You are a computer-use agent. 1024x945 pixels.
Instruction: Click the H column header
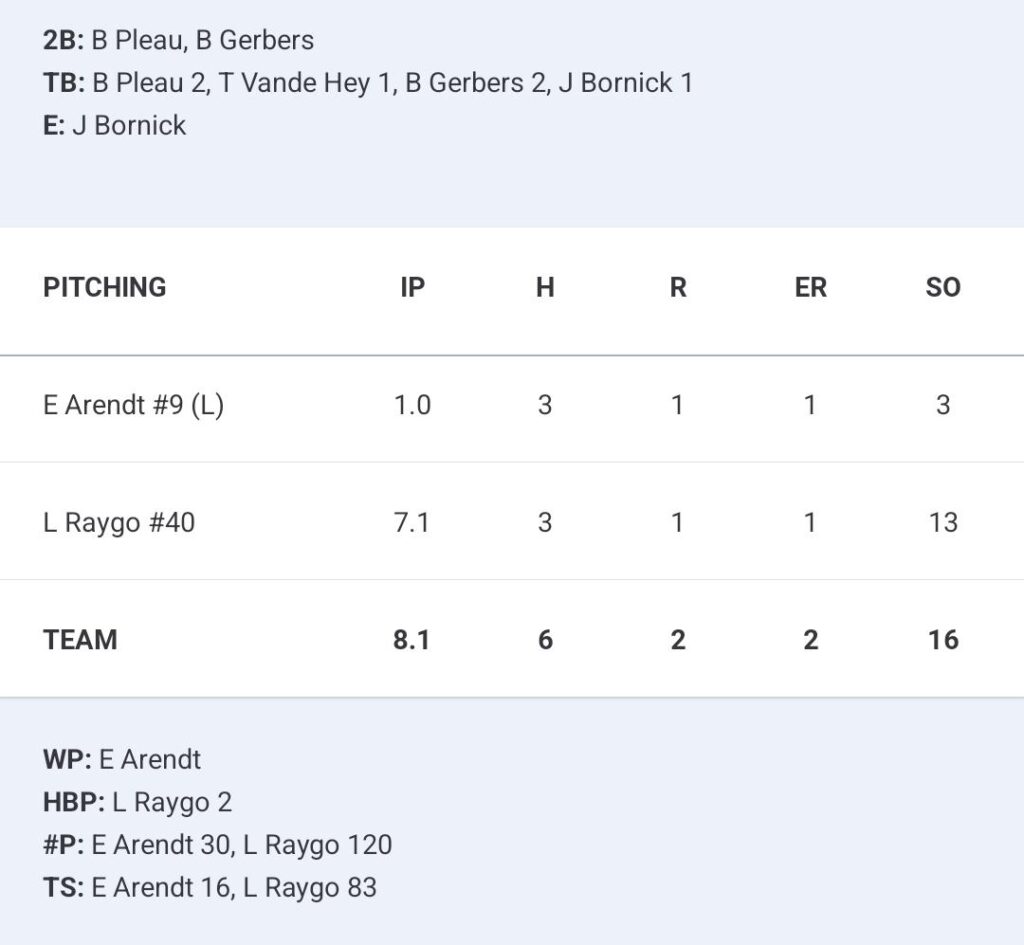(x=545, y=287)
